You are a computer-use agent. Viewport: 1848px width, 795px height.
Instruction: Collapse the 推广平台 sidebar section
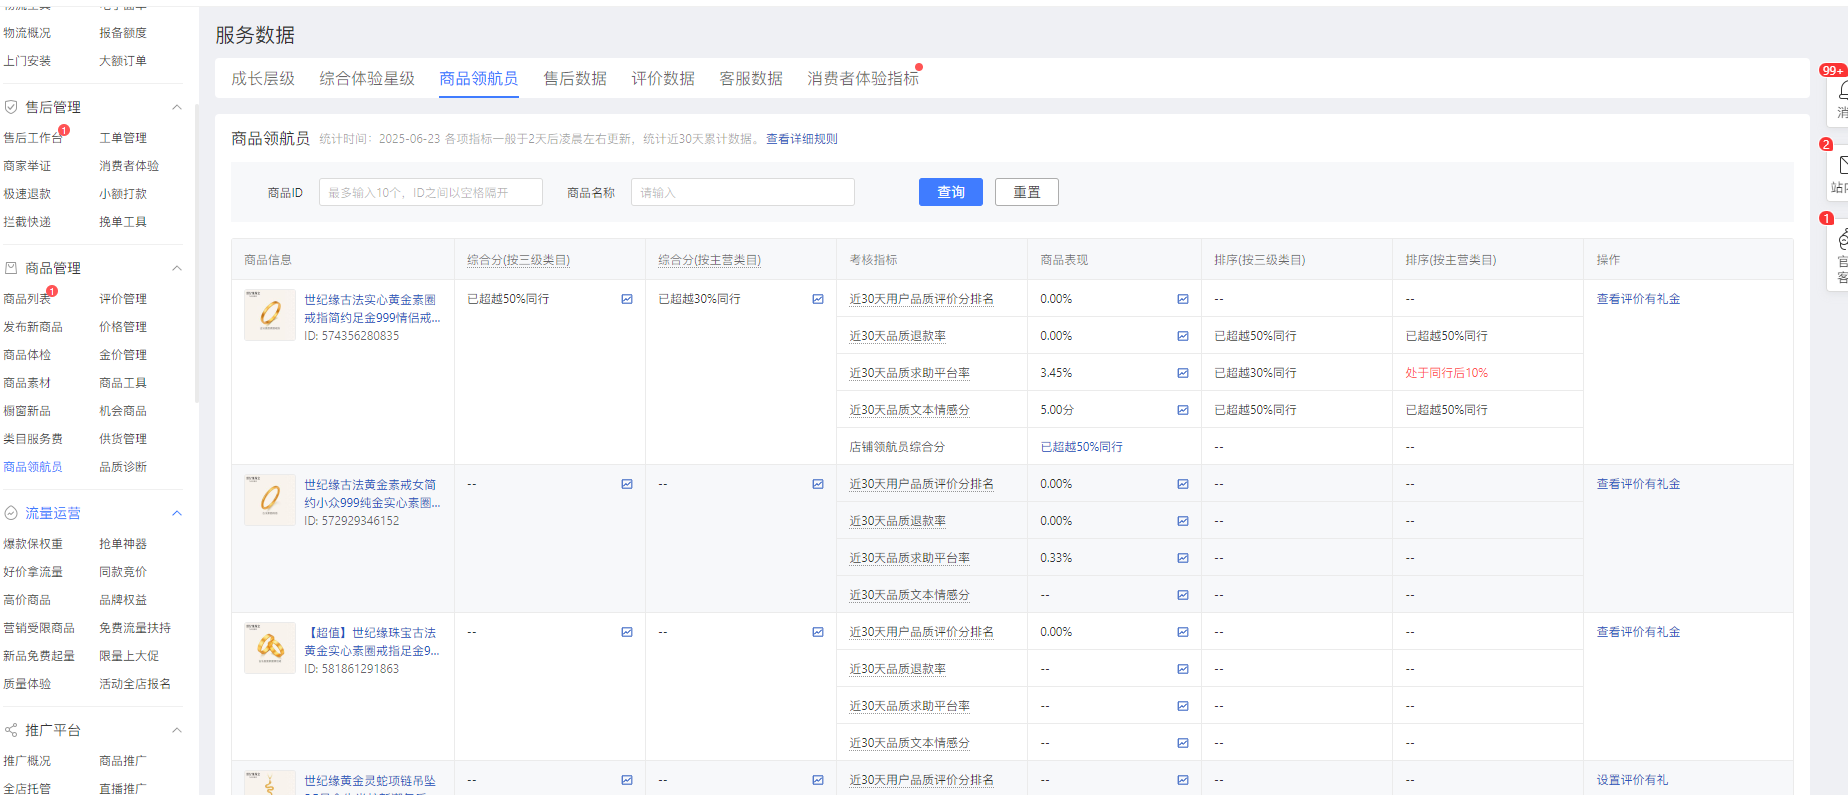point(177,730)
